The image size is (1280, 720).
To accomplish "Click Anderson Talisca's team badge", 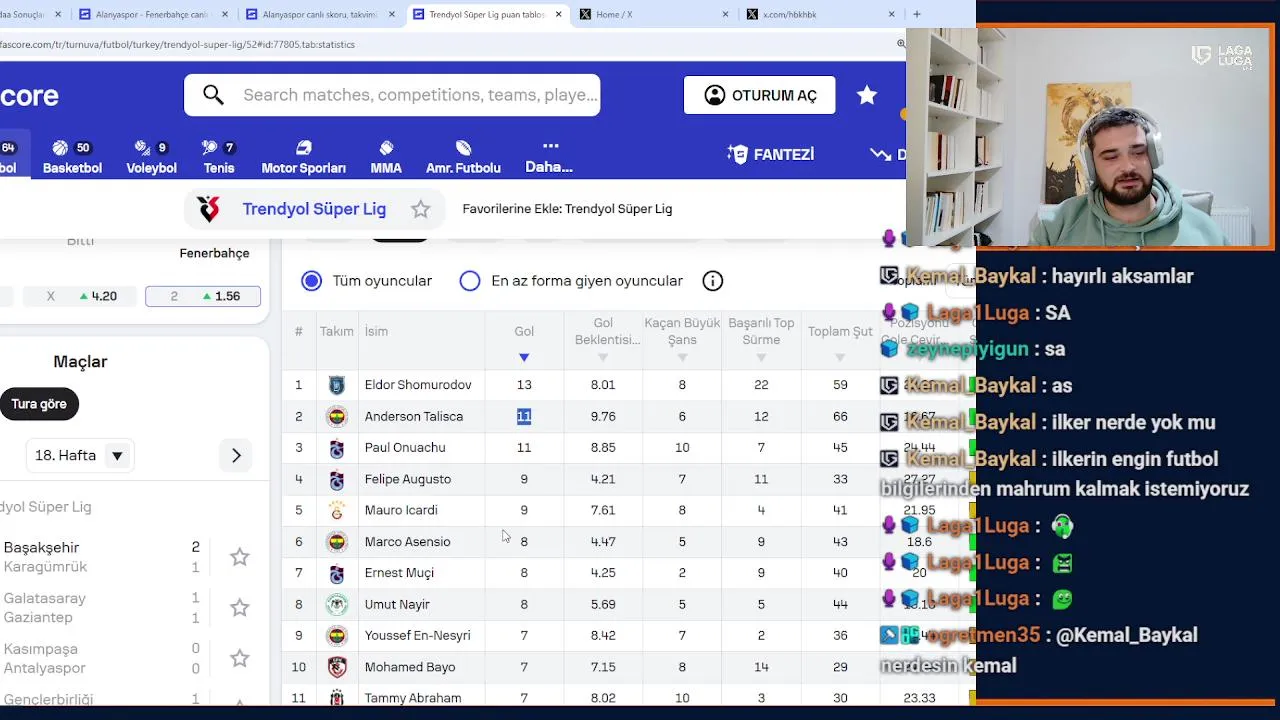I will [x=337, y=416].
